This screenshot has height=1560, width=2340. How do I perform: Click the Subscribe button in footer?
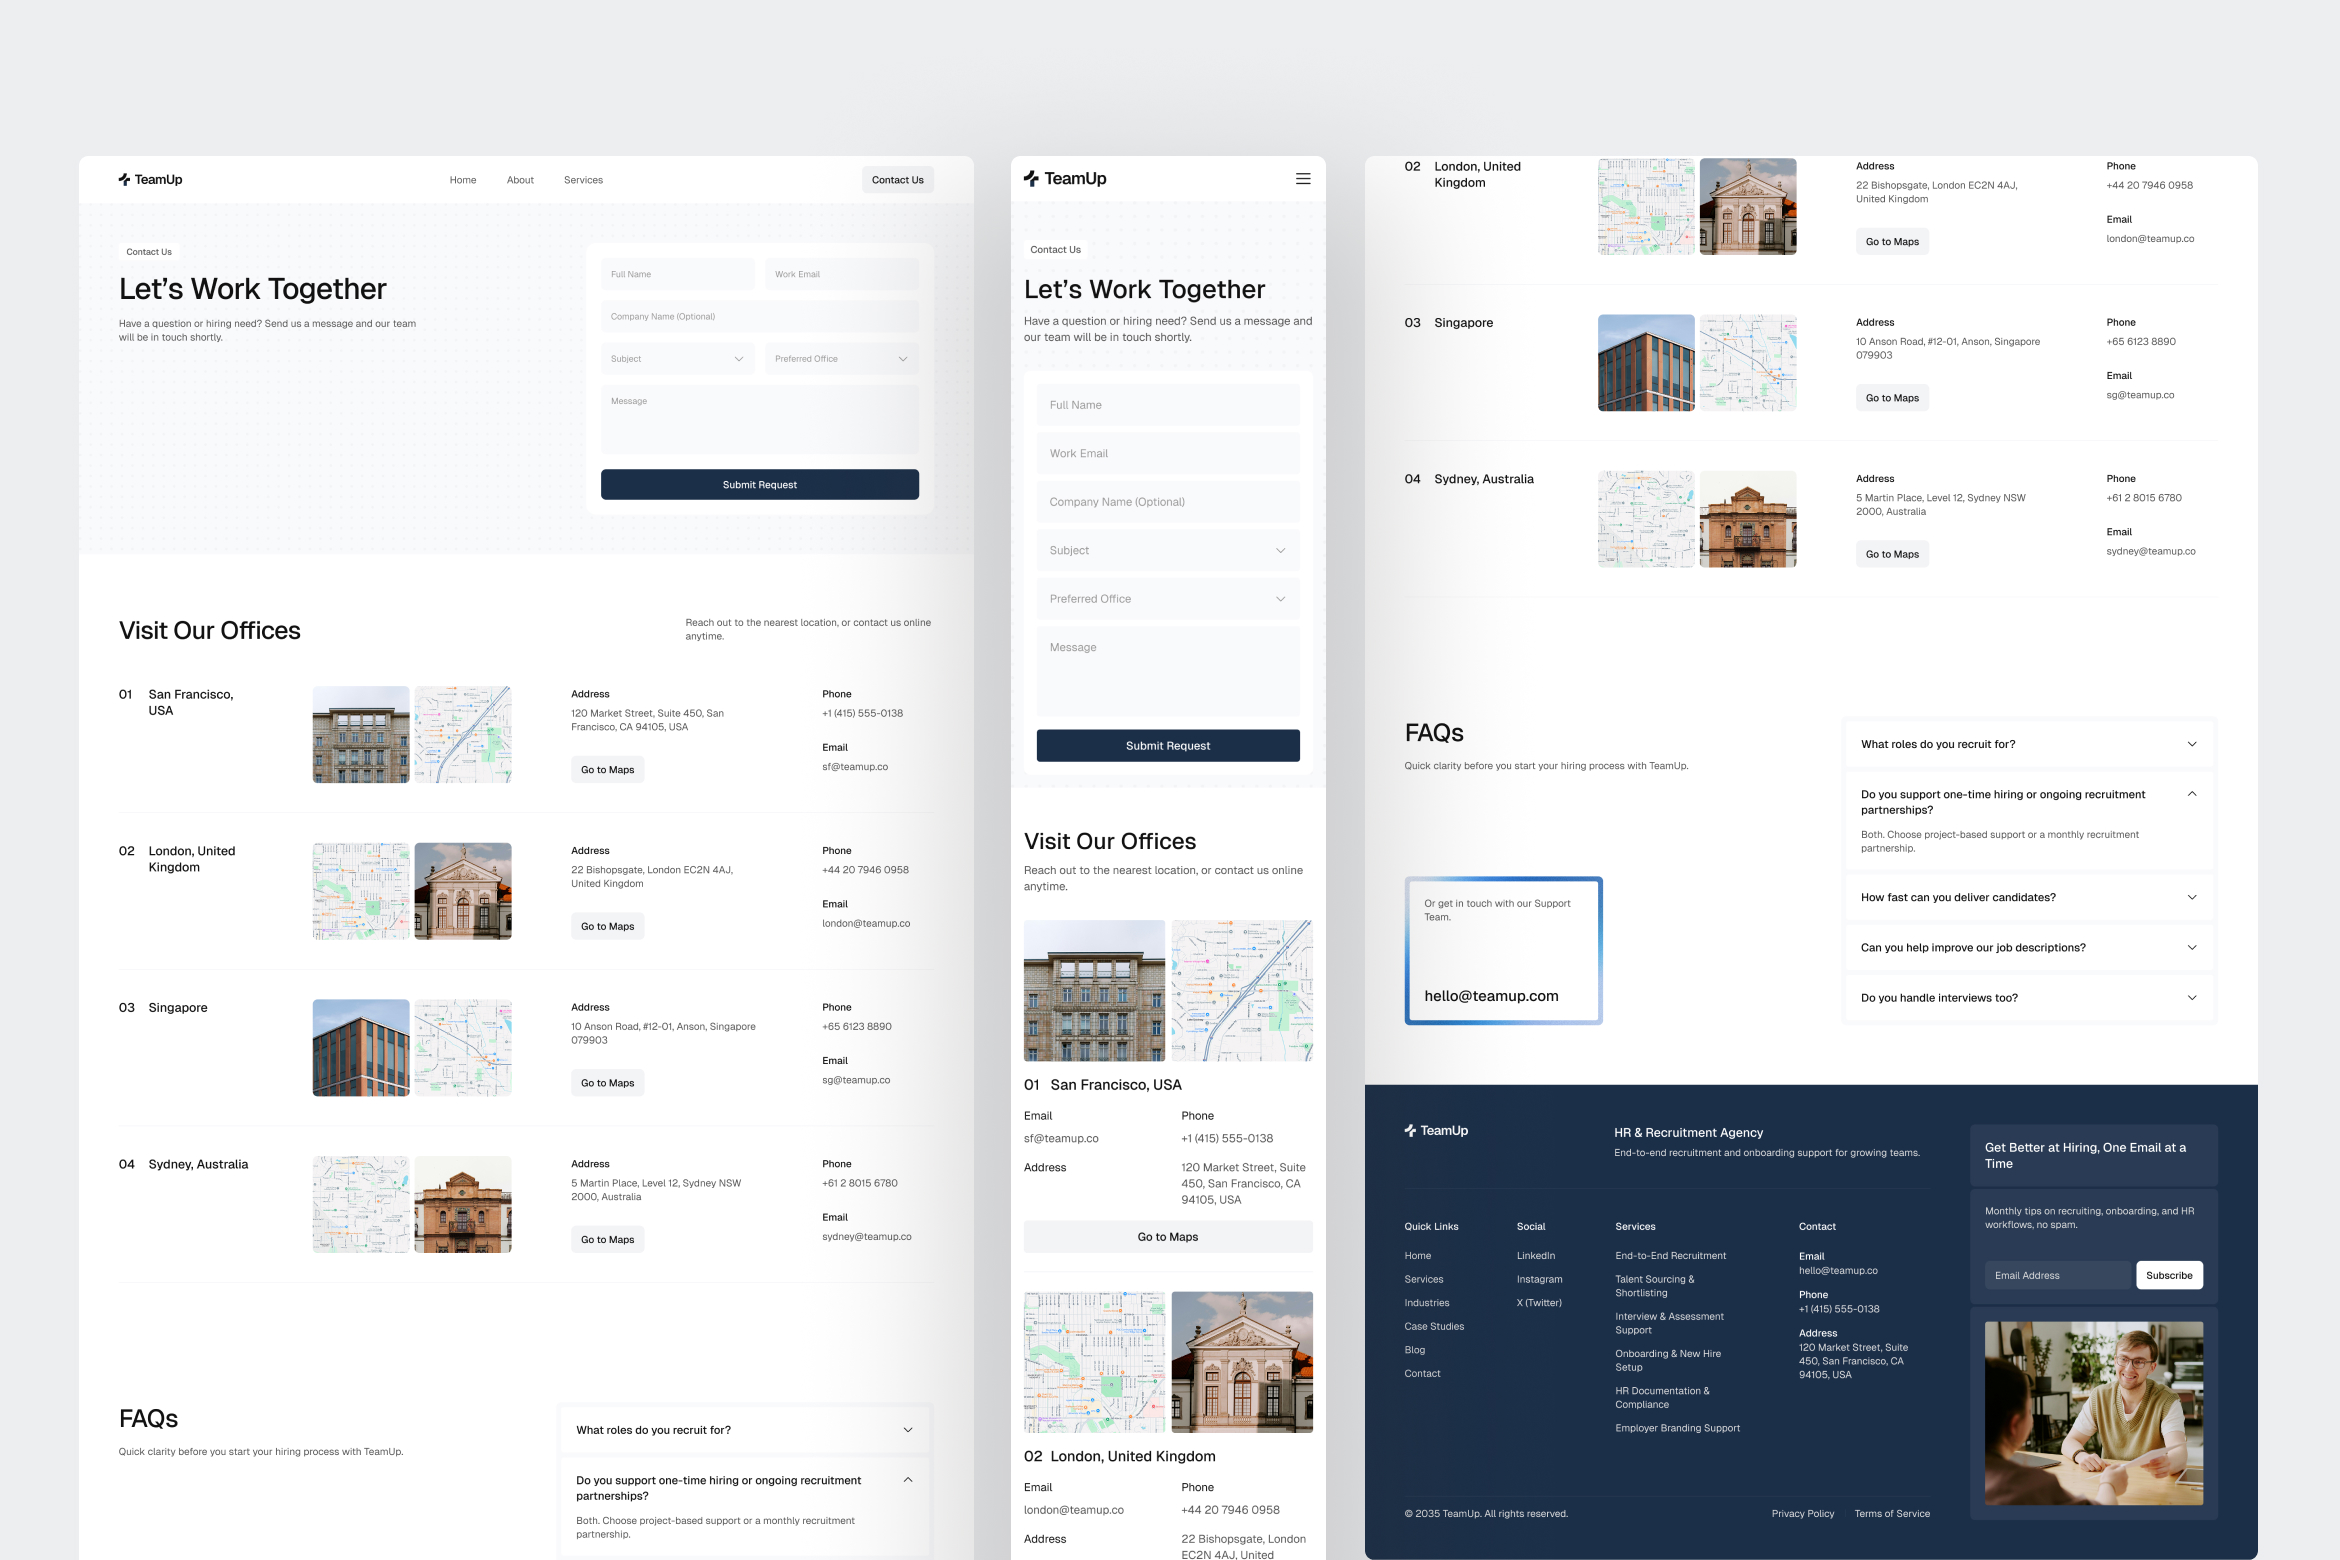(x=2168, y=1275)
